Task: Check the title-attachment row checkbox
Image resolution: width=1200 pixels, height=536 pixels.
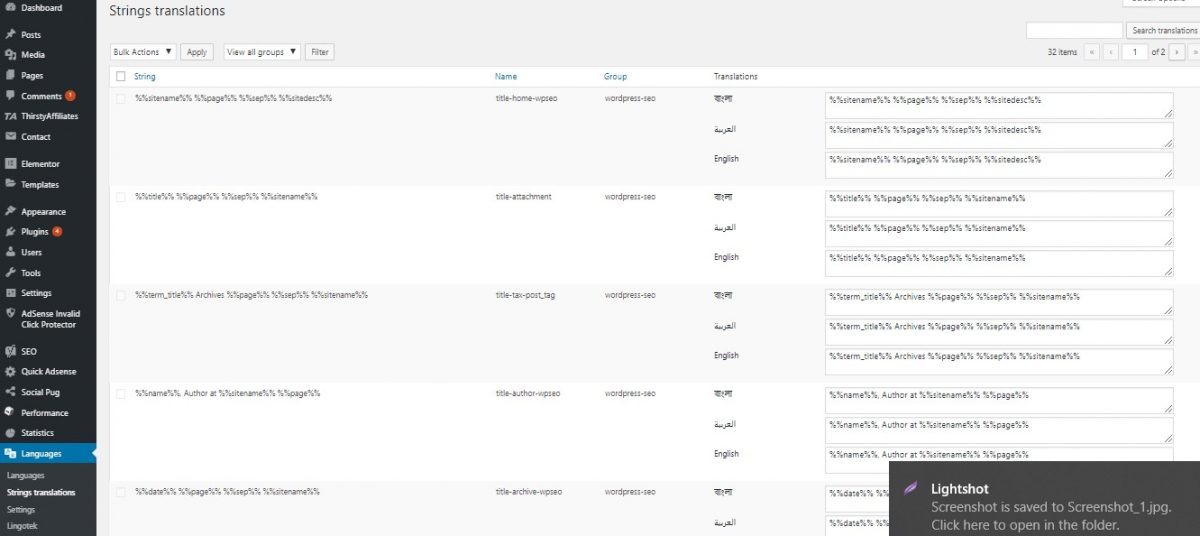Action: (121, 197)
